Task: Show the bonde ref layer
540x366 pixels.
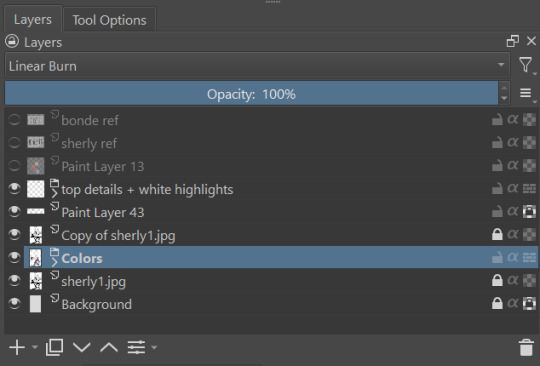Action: coord(14,120)
